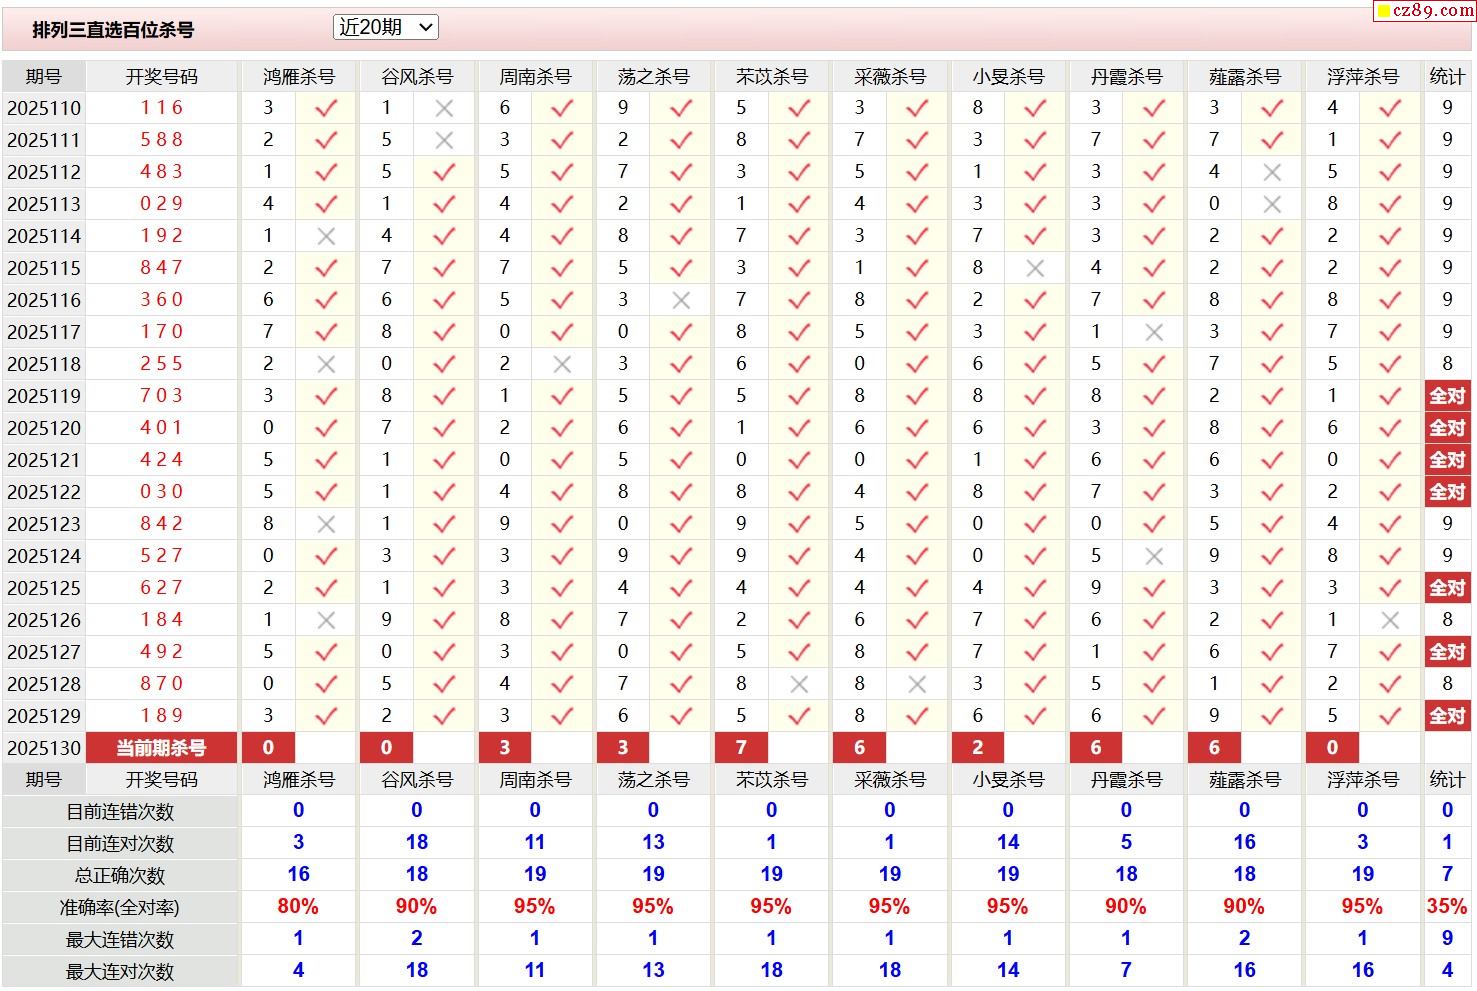Click the red check for 荡之杀号 in row 2025127

click(681, 652)
